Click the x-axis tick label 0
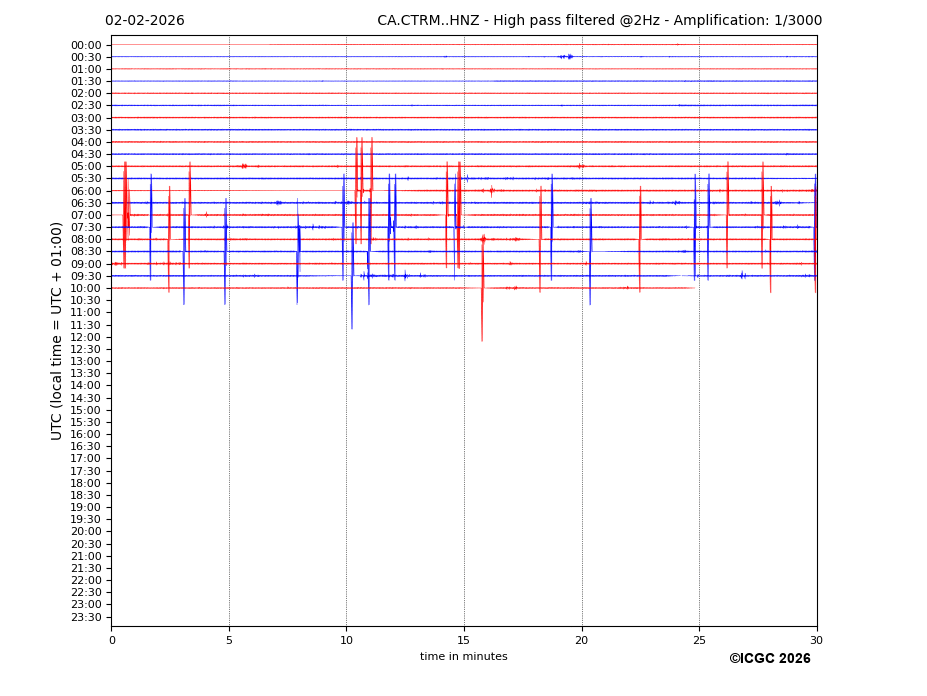927x696 pixels. (x=112, y=640)
